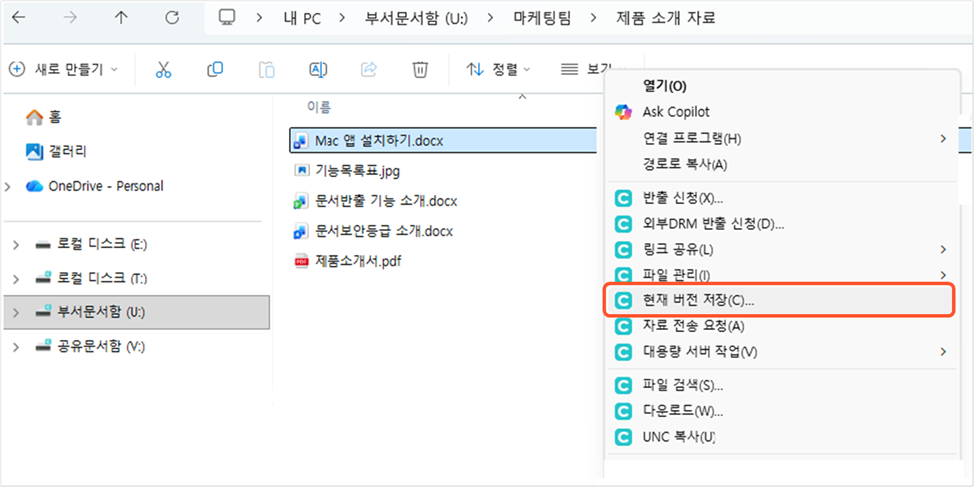Expand the 로컬 디스크 (E:) tree node

(x=14, y=245)
